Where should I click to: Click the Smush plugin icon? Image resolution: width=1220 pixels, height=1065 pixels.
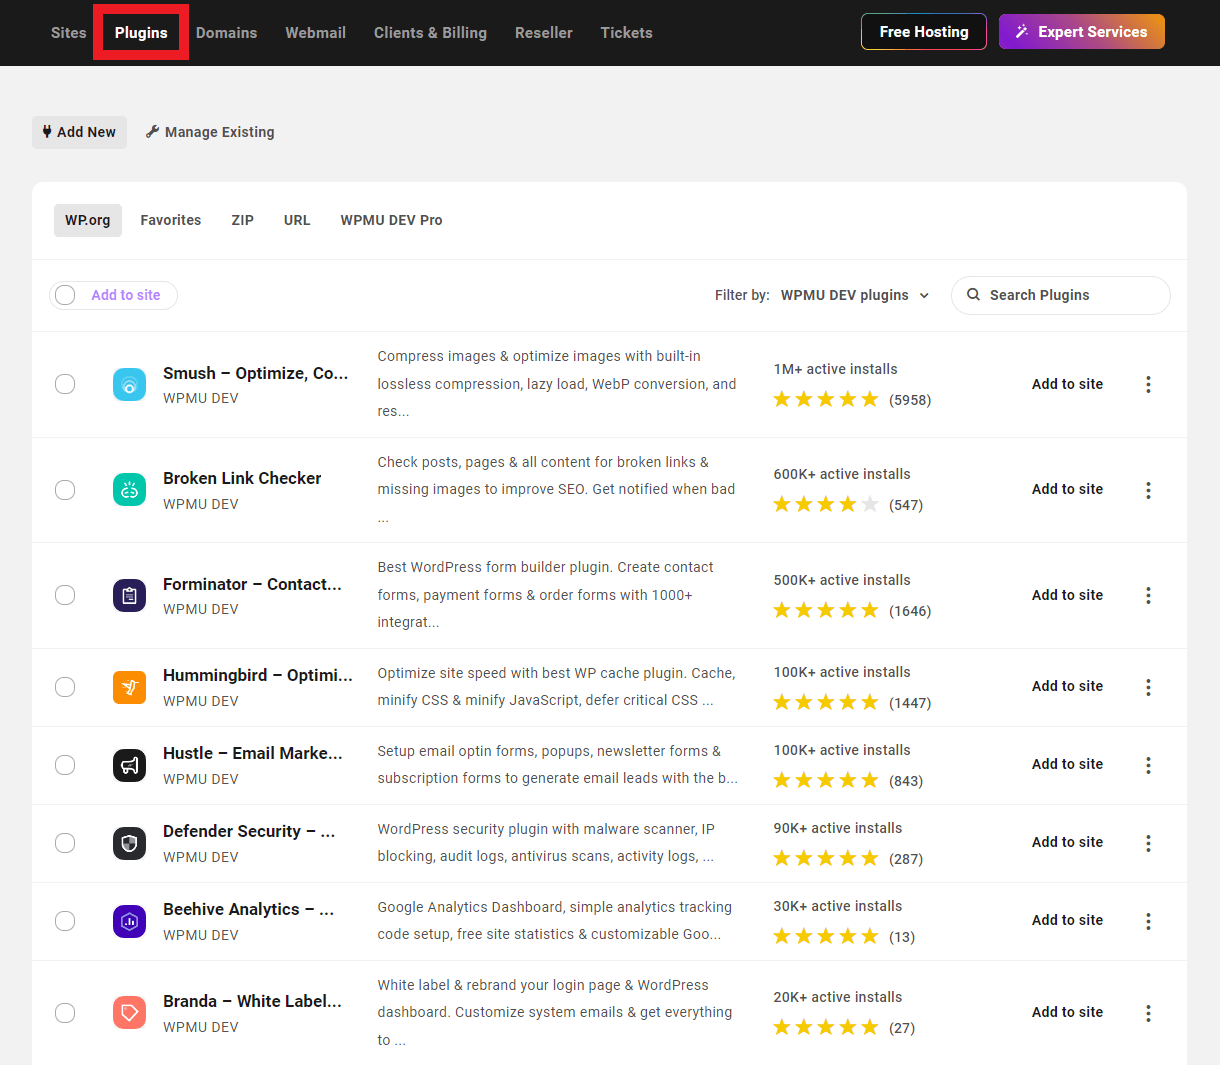coord(130,384)
